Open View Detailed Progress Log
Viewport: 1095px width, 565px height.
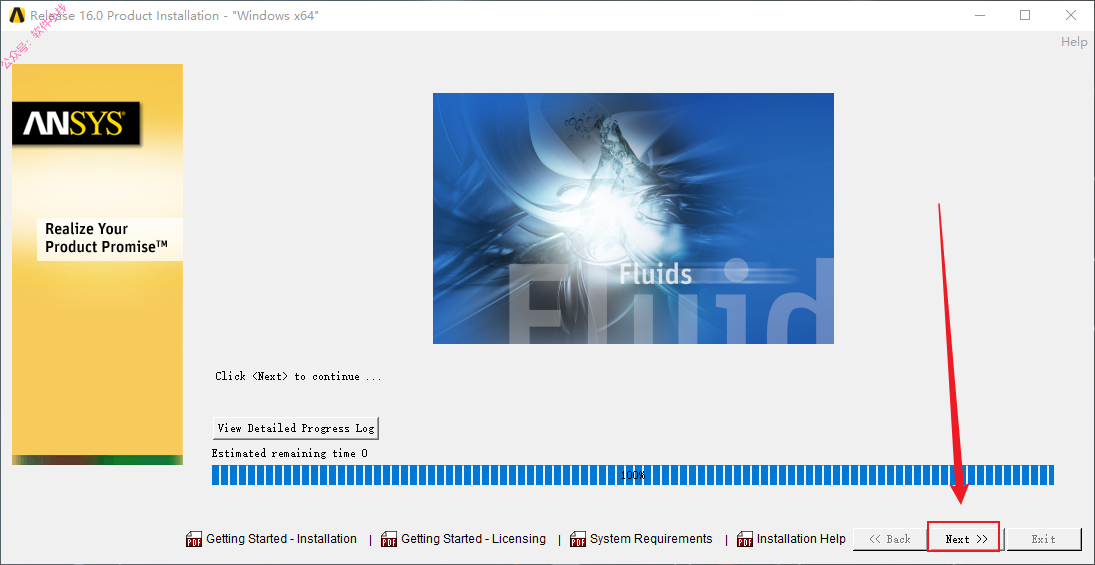295,428
